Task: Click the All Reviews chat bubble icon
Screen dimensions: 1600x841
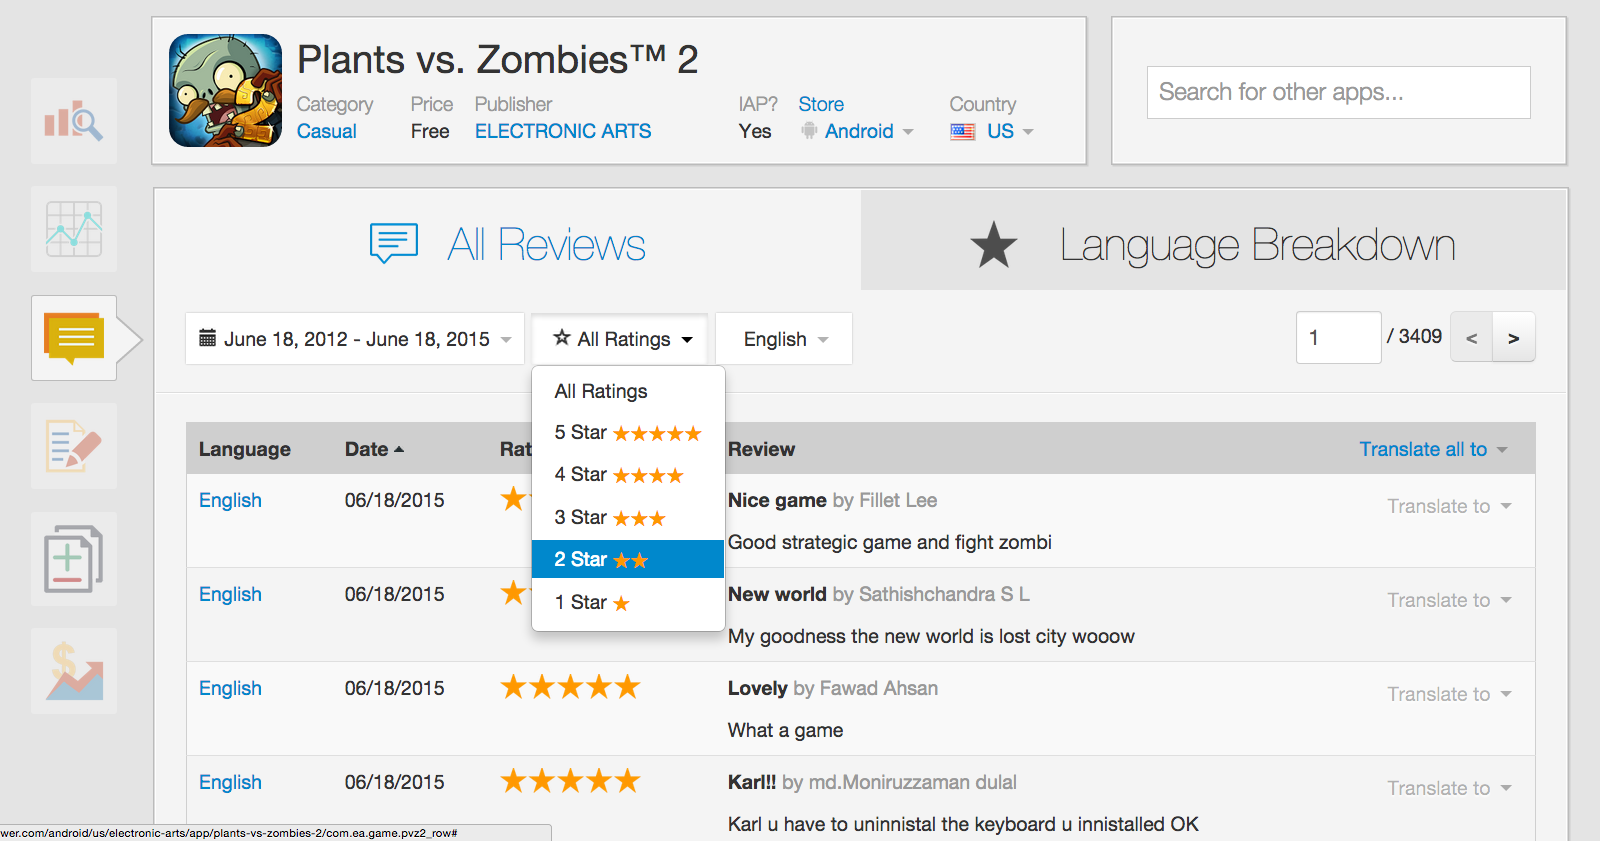Action: pos(394,243)
